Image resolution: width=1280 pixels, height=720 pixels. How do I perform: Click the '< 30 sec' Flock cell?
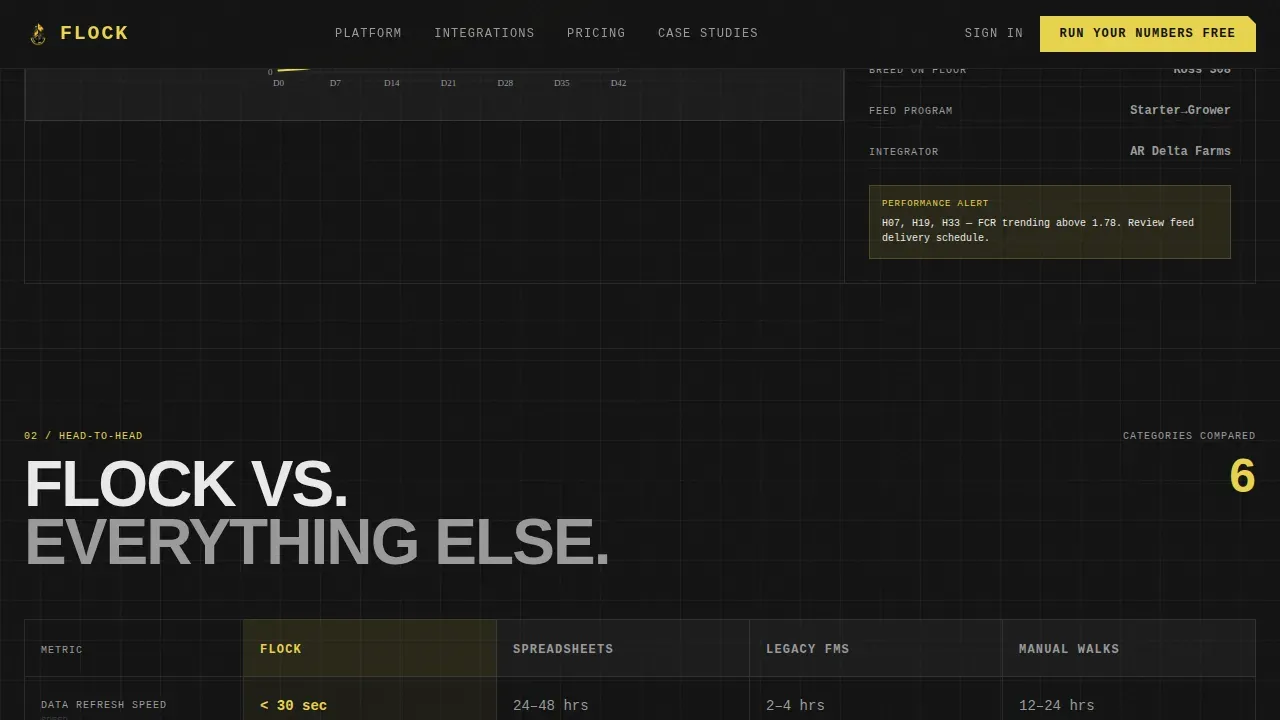[x=294, y=706]
